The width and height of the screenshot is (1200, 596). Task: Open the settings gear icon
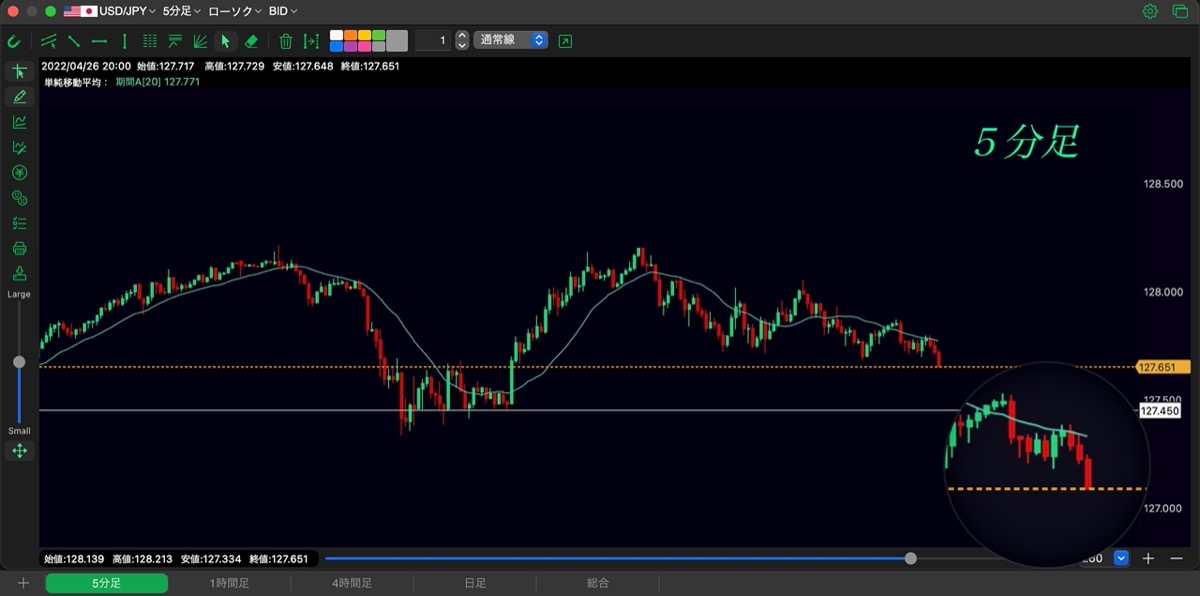pyautogui.click(x=1150, y=11)
